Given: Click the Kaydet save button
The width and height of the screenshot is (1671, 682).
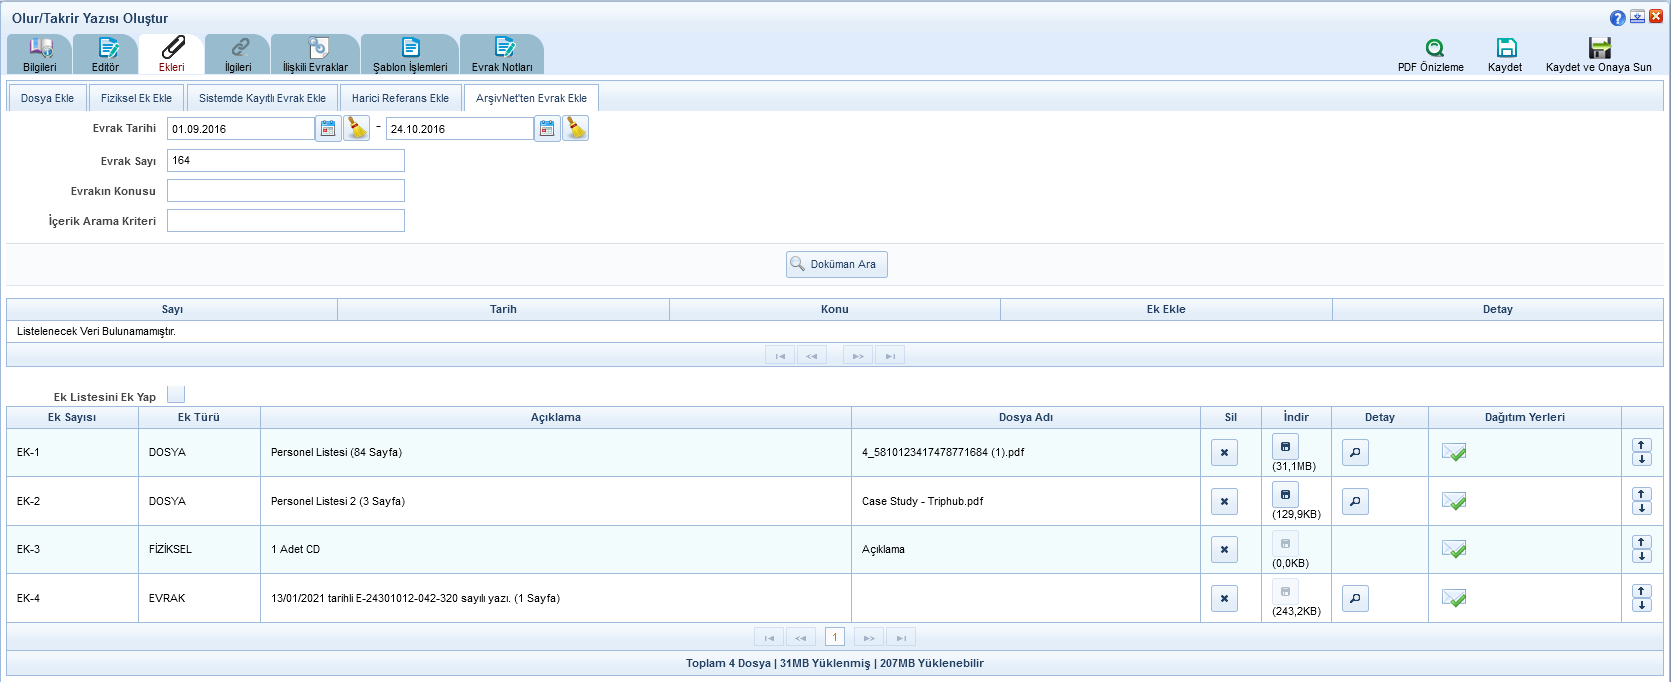Looking at the screenshot, I should 1505,55.
